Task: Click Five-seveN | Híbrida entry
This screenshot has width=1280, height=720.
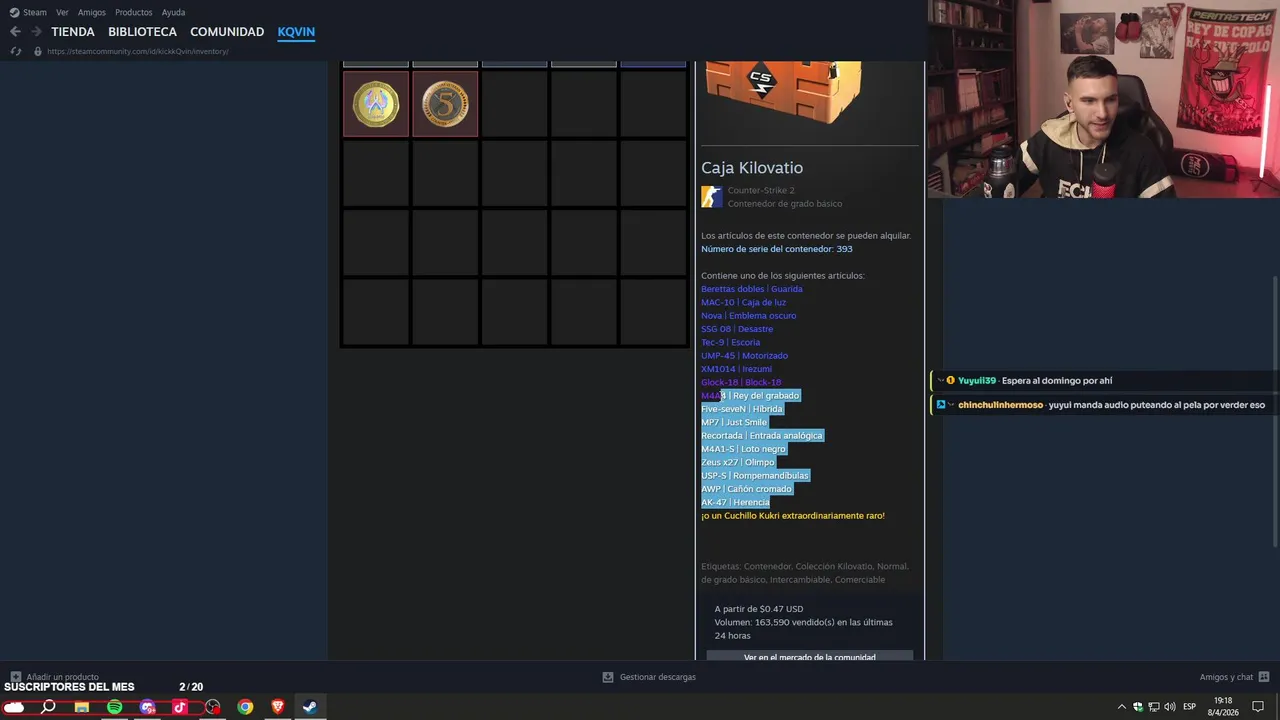Action: coord(742,409)
